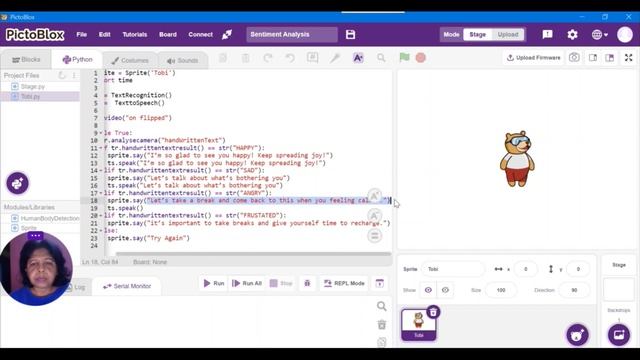640x360 pixels.
Task: Open Project Files options menu
Action: [x=74, y=76]
